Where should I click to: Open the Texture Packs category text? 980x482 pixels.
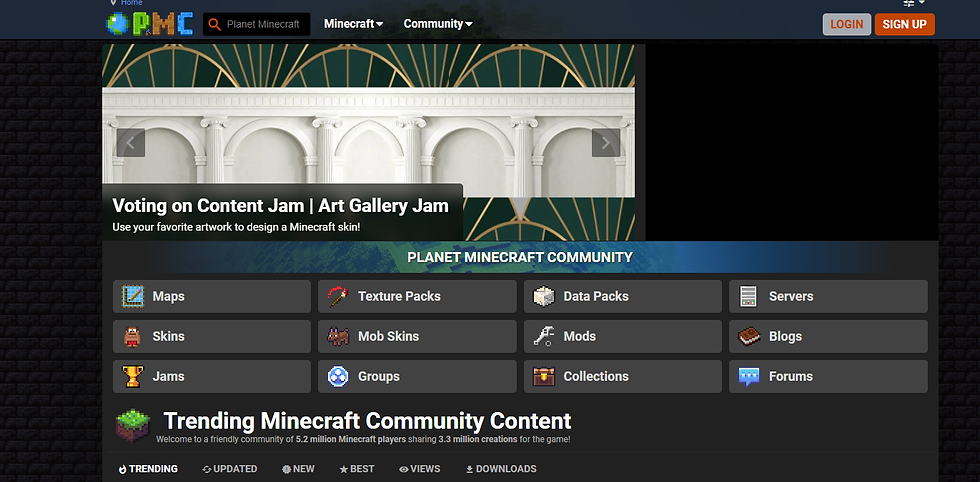pyautogui.click(x=399, y=296)
